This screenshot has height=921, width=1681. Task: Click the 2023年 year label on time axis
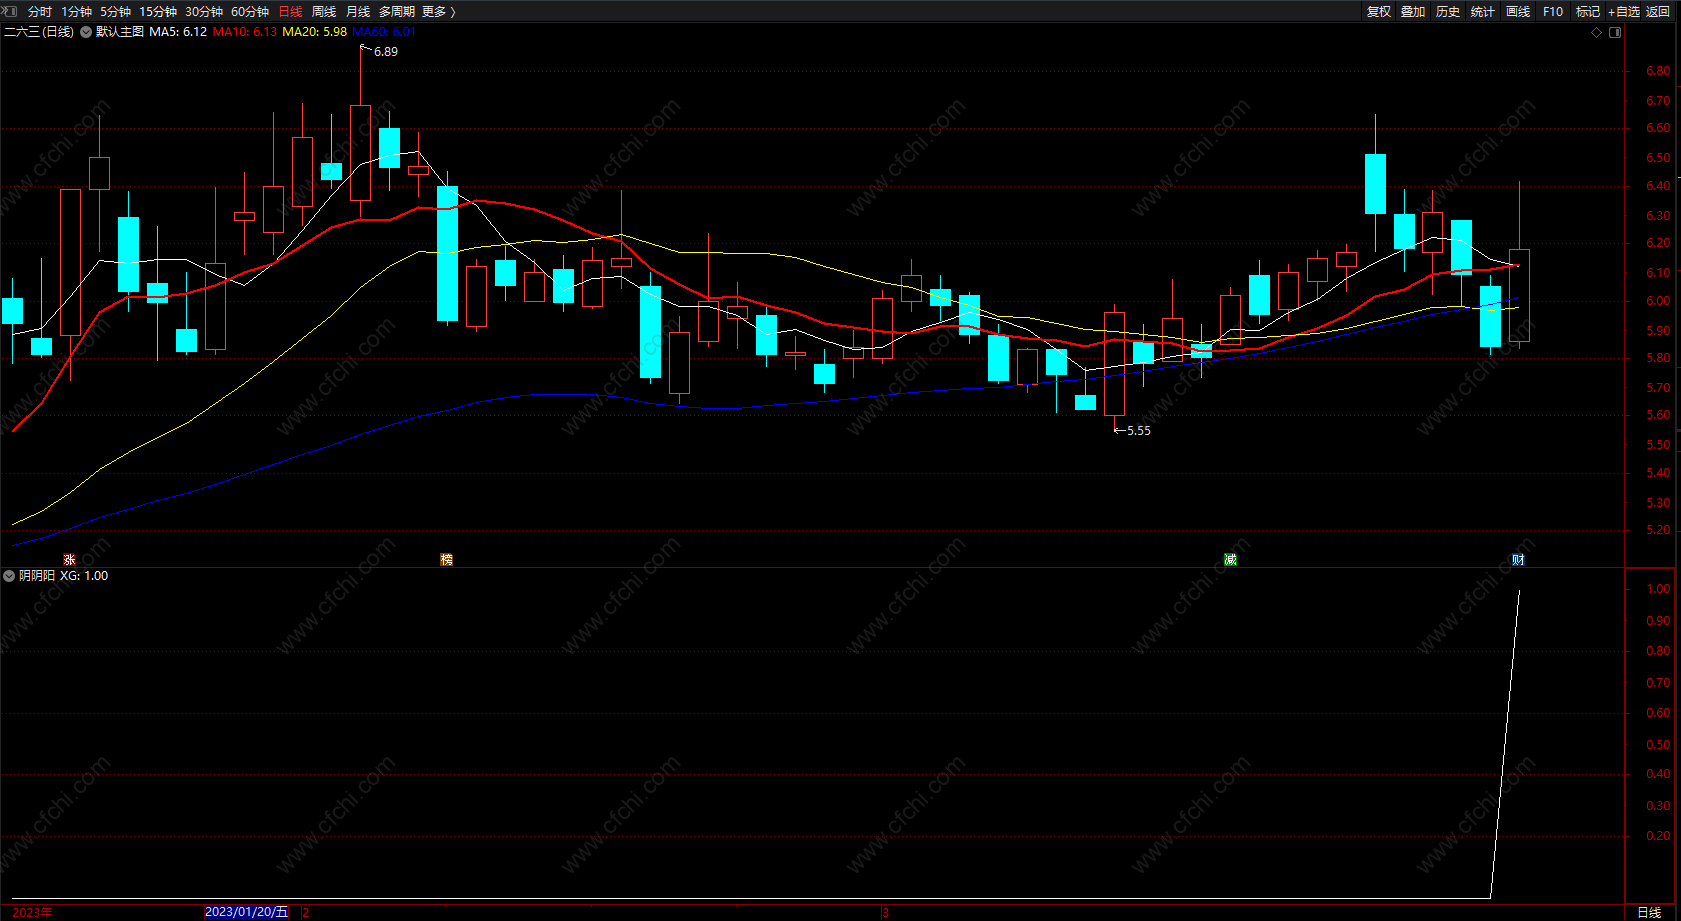coord(32,912)
